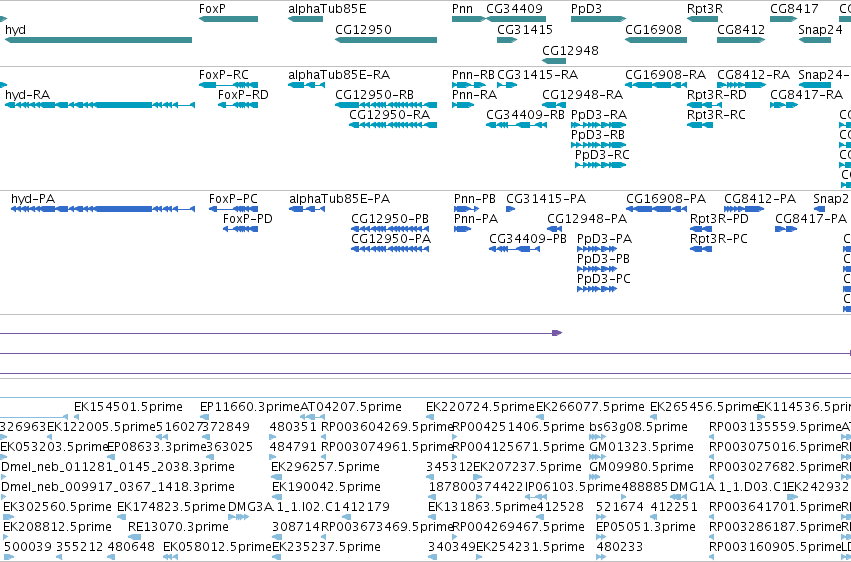Select the Rpt3R gene label
The image size is (851, 562).
coord(705,9)
